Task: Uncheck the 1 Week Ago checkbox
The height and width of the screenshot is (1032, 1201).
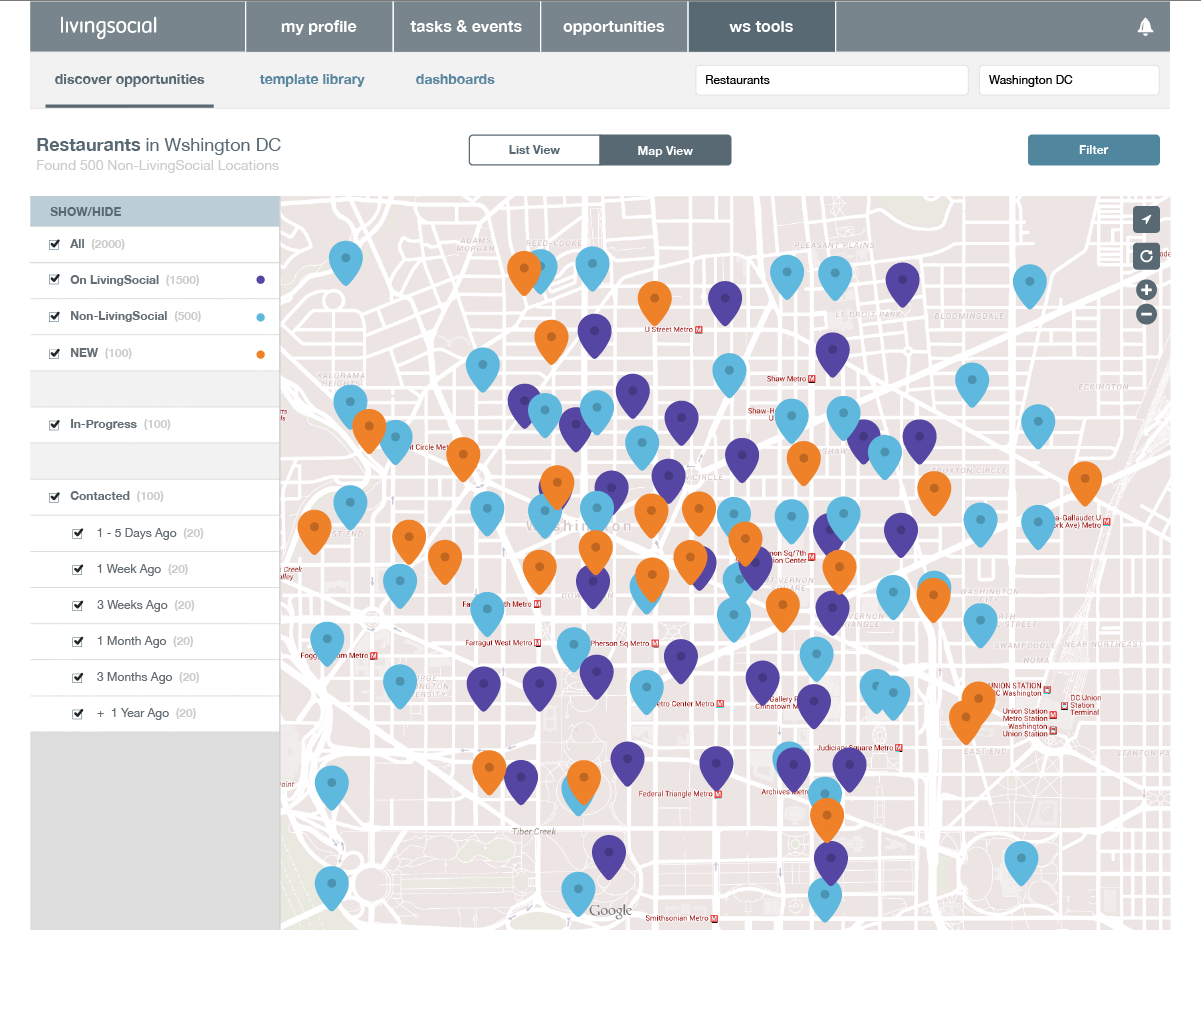Action: pyautogui.click(x=78, y=569)
